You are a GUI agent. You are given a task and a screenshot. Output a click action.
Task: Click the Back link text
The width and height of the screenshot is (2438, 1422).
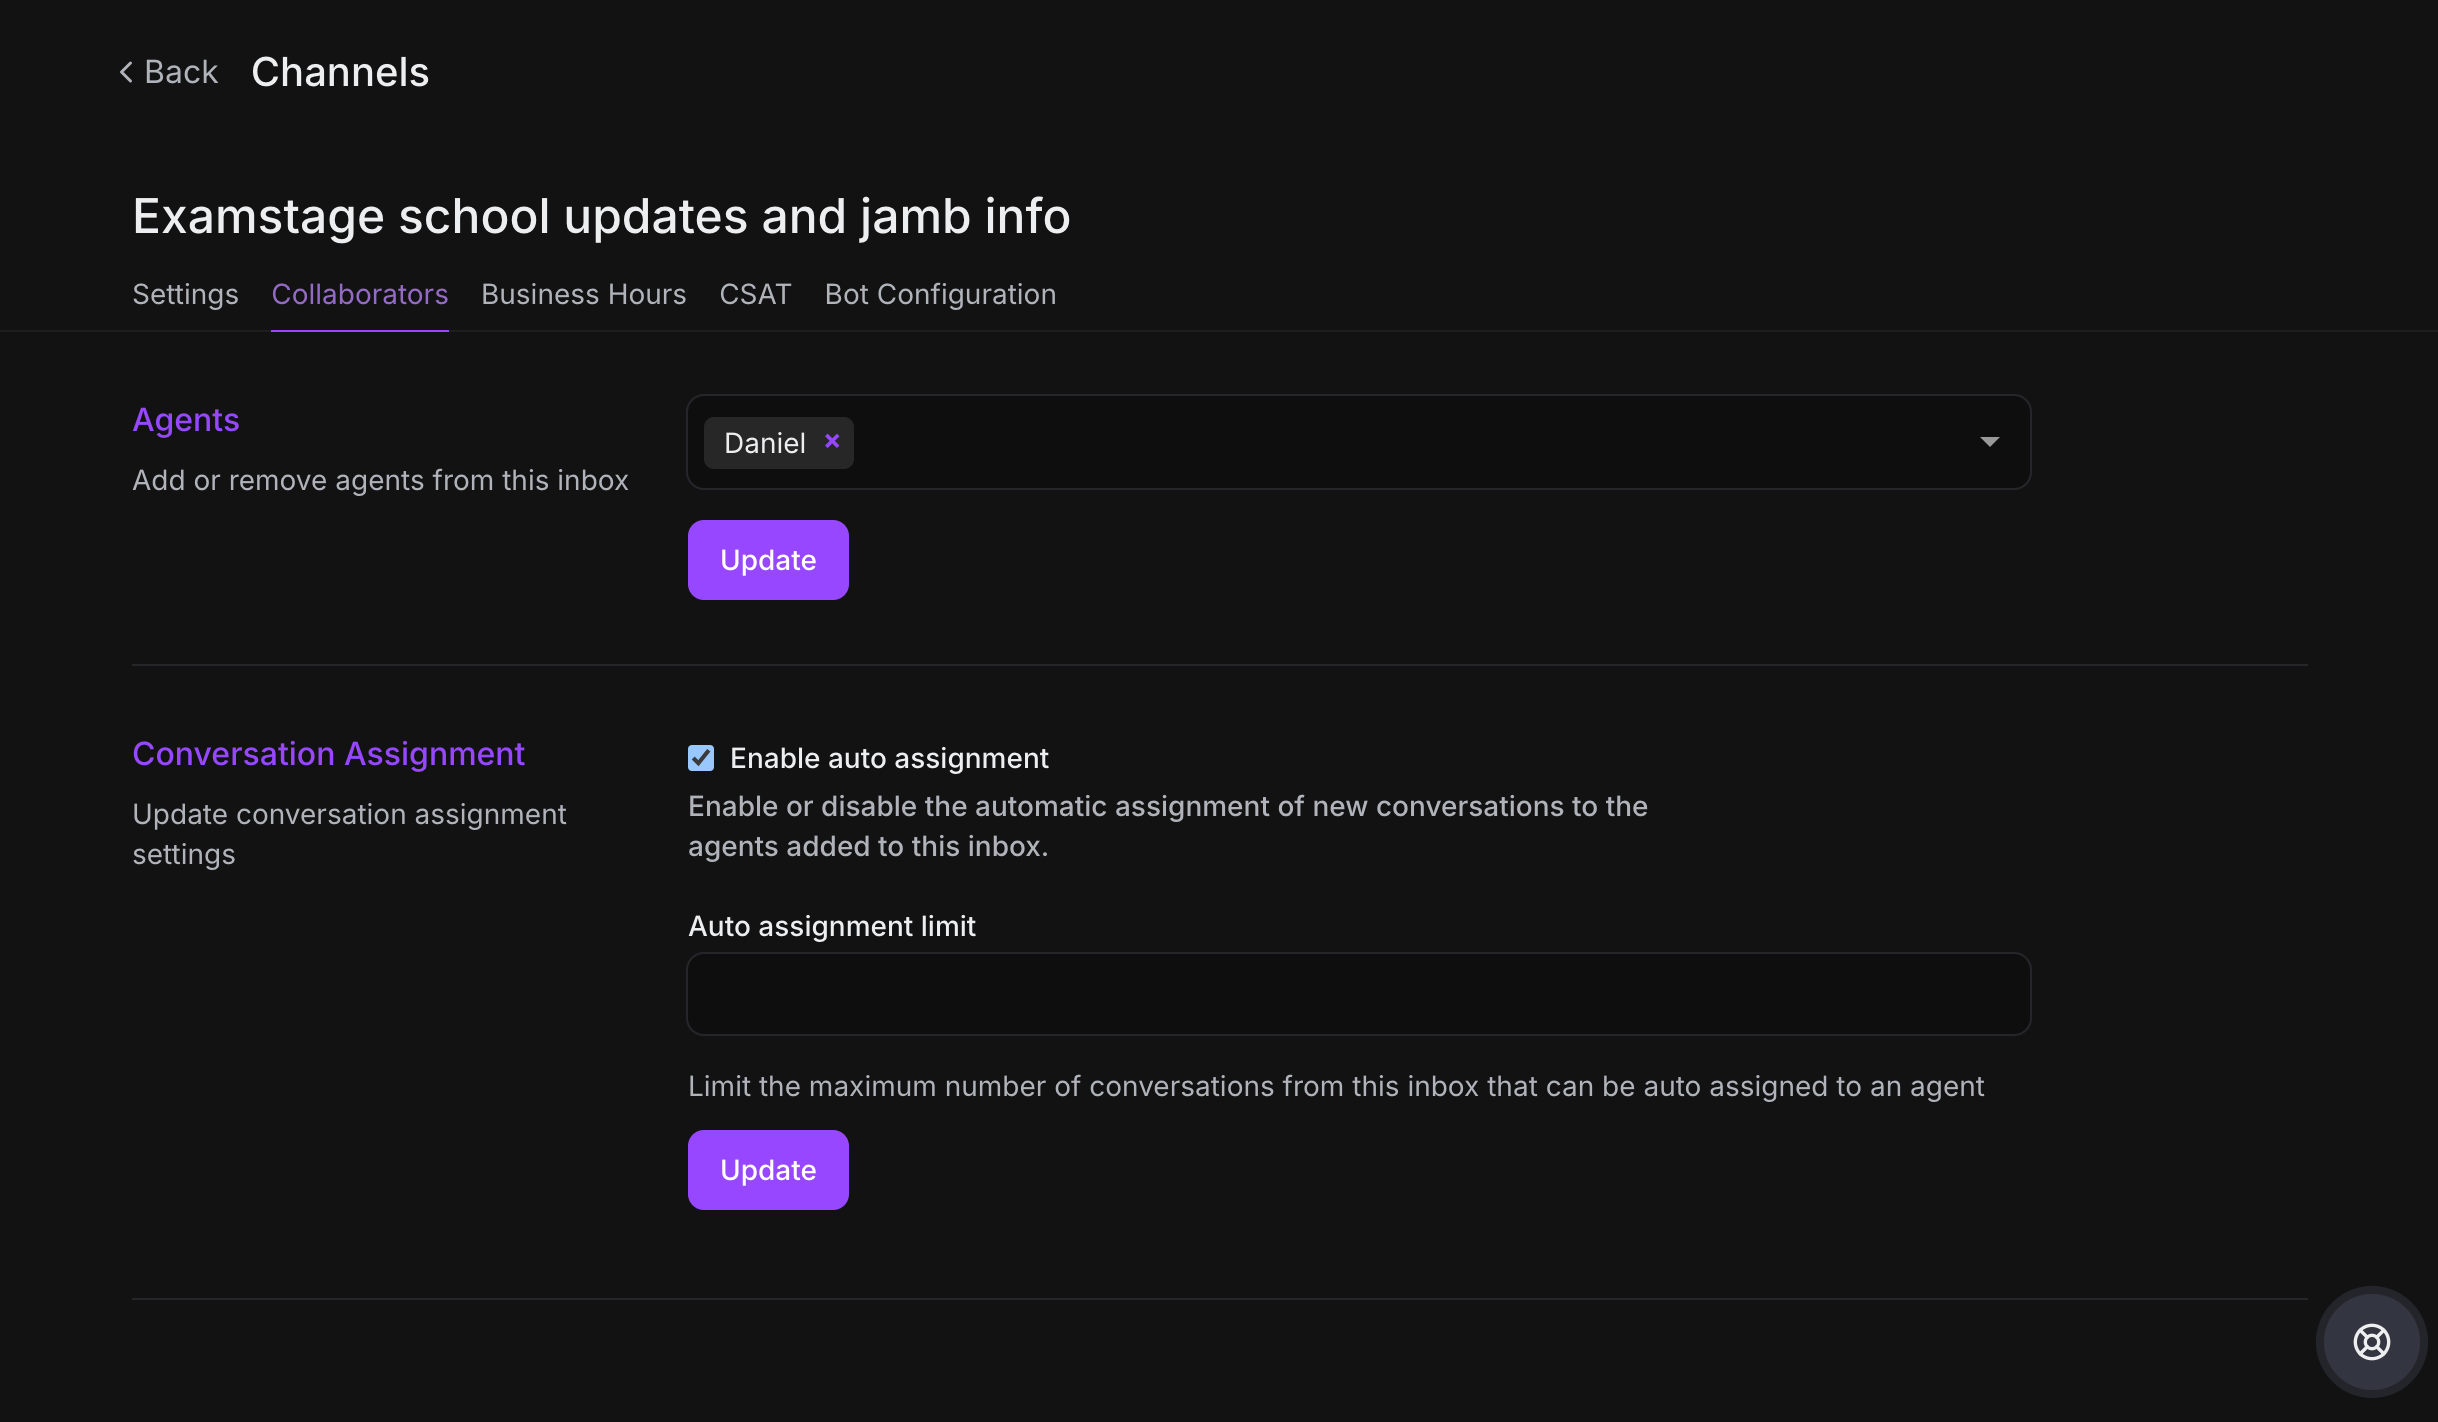[x=181, y=72]
